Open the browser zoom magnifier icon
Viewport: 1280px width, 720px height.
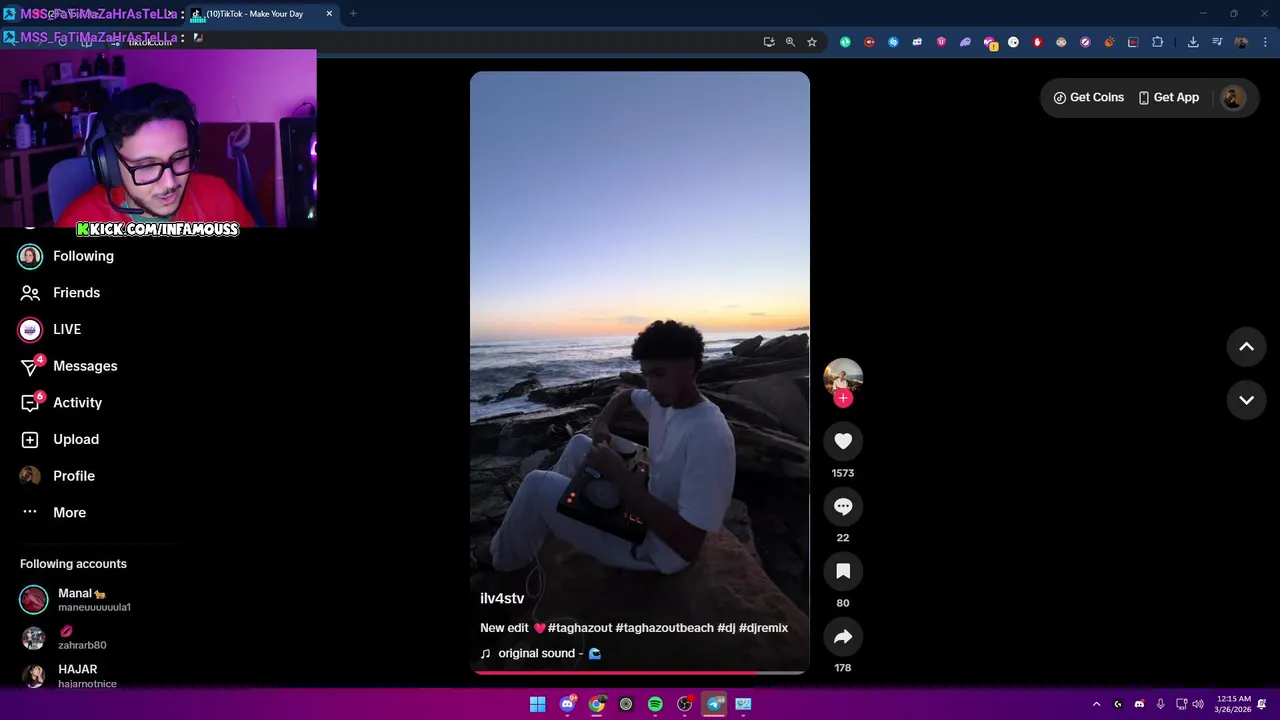point(790,42)
